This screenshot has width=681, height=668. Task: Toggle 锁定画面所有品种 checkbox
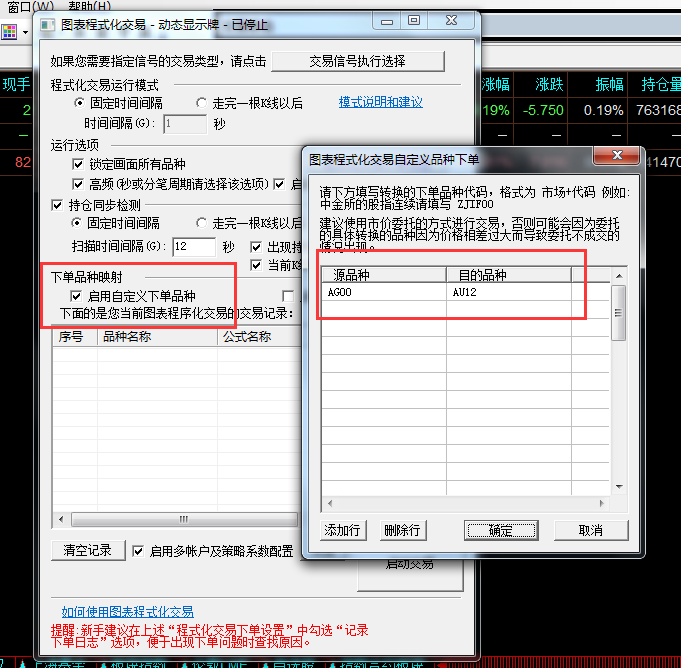pyautogui.click(x=80, y=164)
